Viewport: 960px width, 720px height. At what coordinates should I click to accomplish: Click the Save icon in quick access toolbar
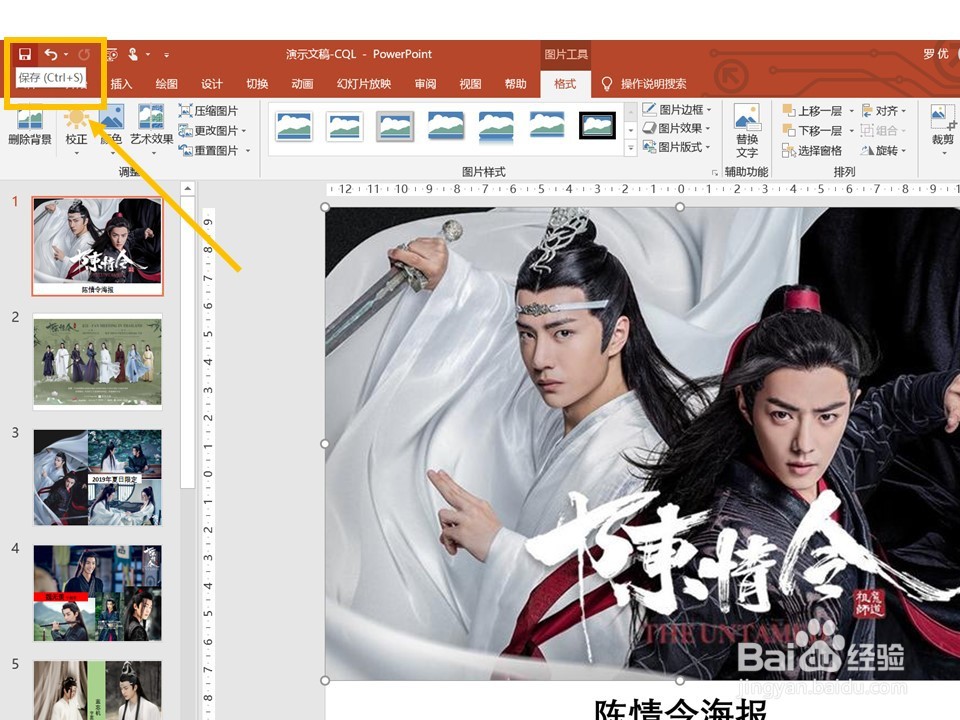pyautogui.click(x=25, y=54)
